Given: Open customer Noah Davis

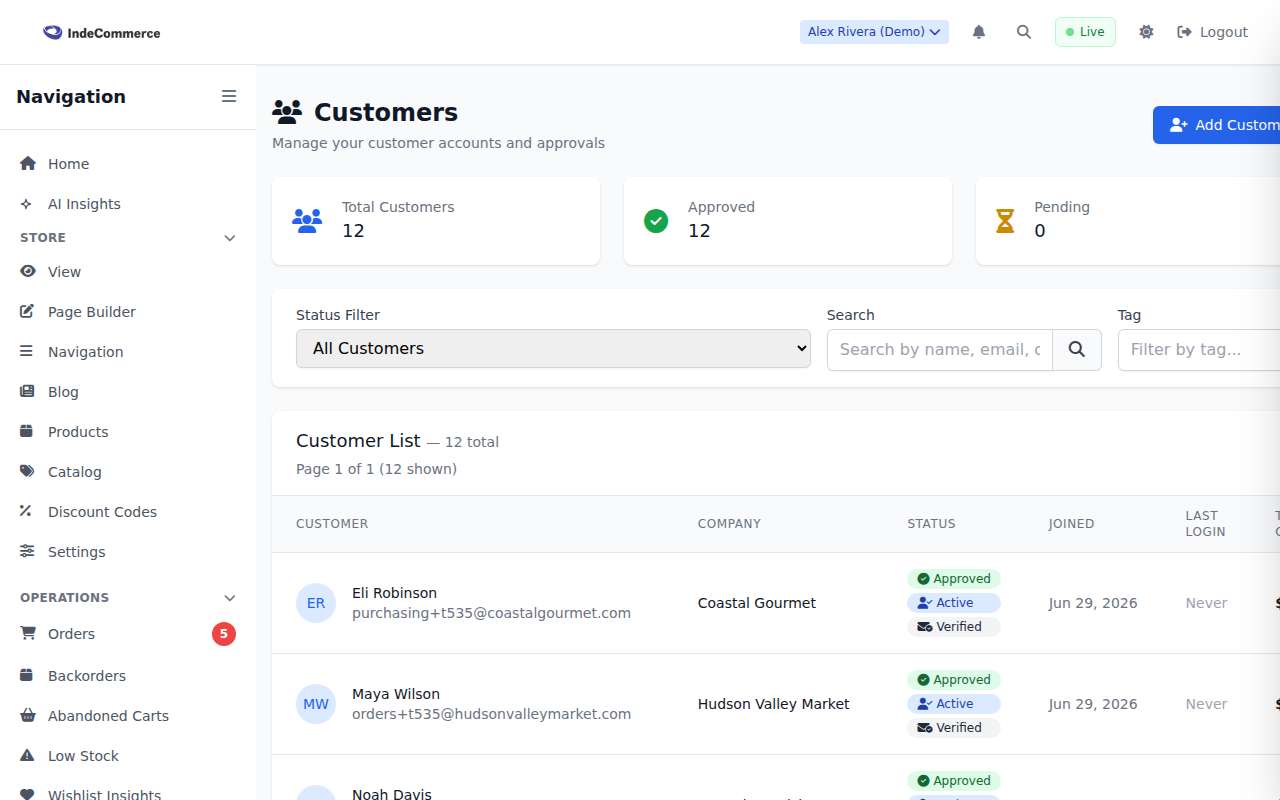Looking at the screenshot, I should 392,794.
